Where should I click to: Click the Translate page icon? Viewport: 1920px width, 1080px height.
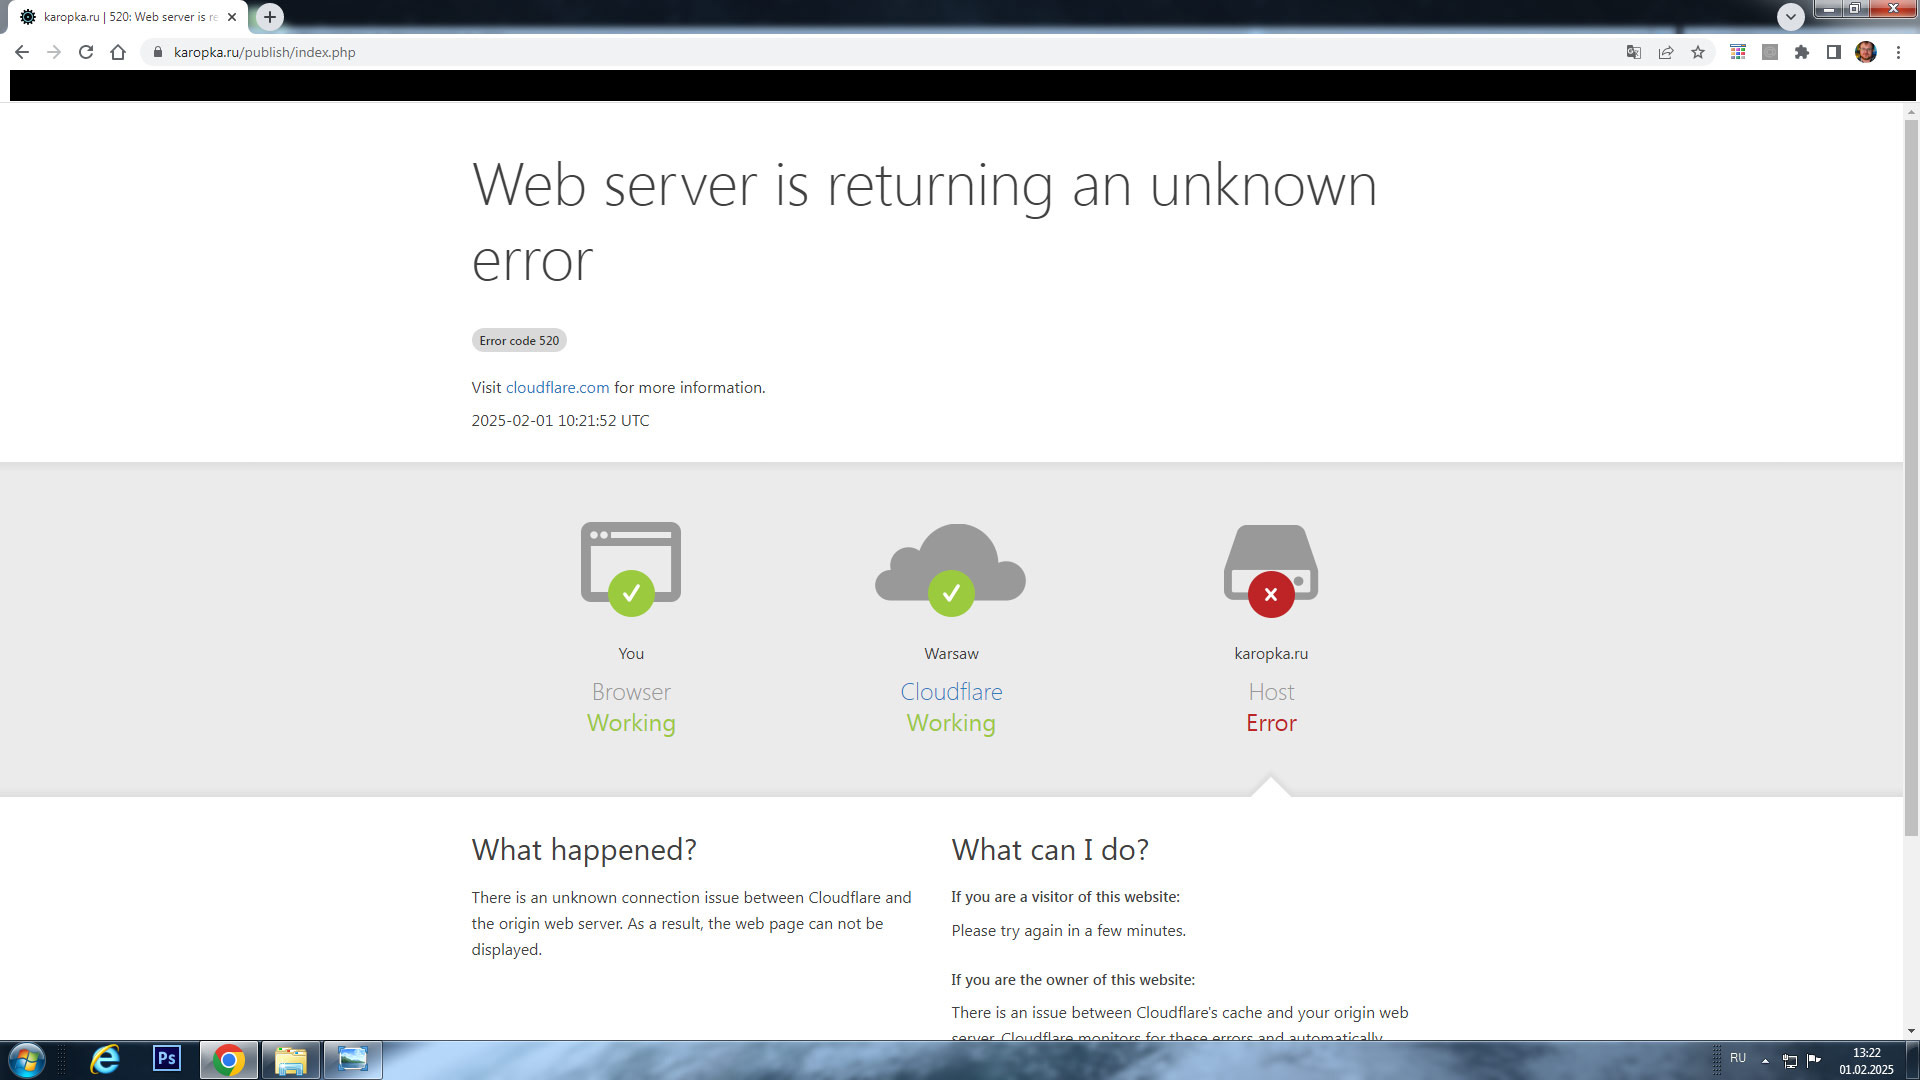pos(1633,52)
